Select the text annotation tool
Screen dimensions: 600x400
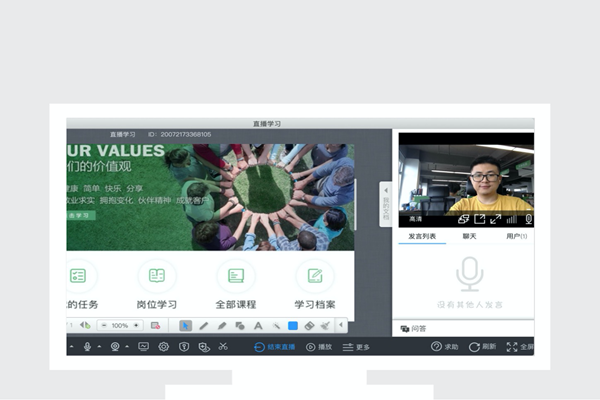coord(258,326)
